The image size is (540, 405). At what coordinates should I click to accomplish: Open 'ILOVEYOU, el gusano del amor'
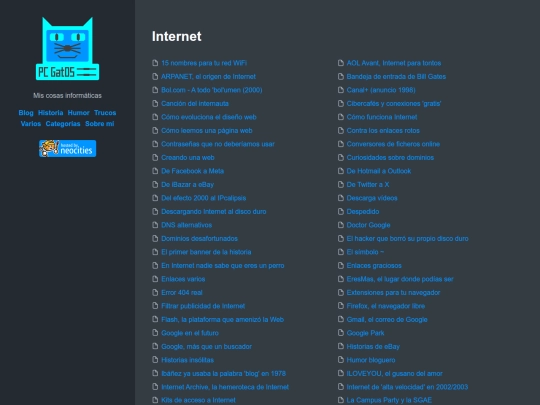[x=394, y=373]
